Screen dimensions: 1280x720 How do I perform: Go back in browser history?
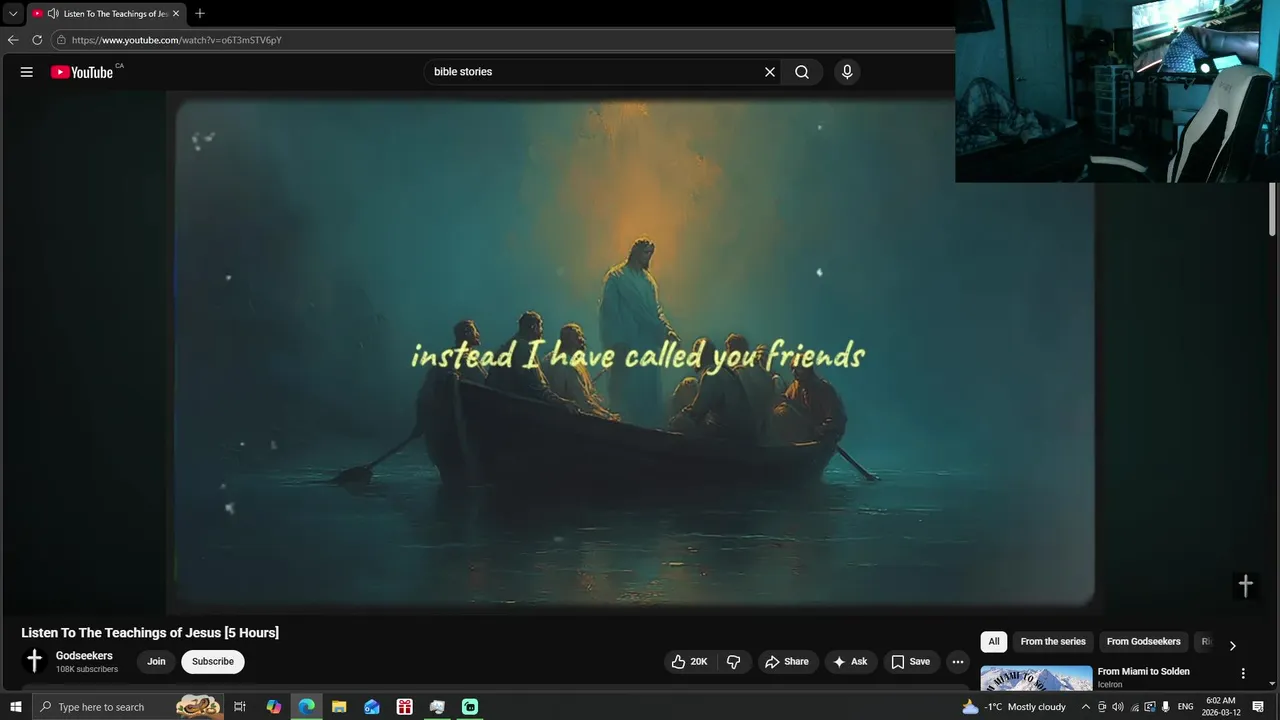[x=13, y=40]
